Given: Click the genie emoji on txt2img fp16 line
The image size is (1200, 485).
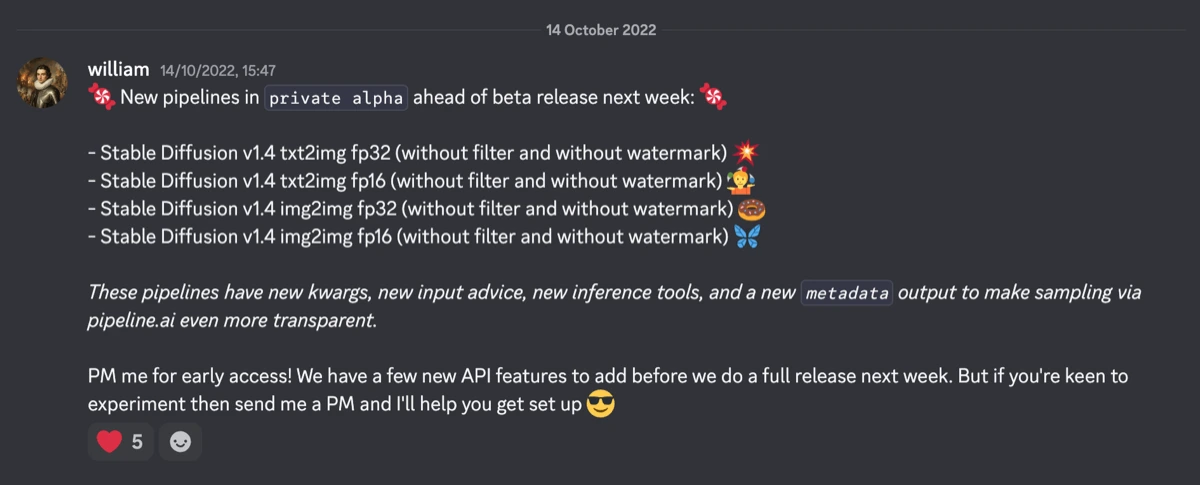Looking at the screenshot, I should pos(741,181).
